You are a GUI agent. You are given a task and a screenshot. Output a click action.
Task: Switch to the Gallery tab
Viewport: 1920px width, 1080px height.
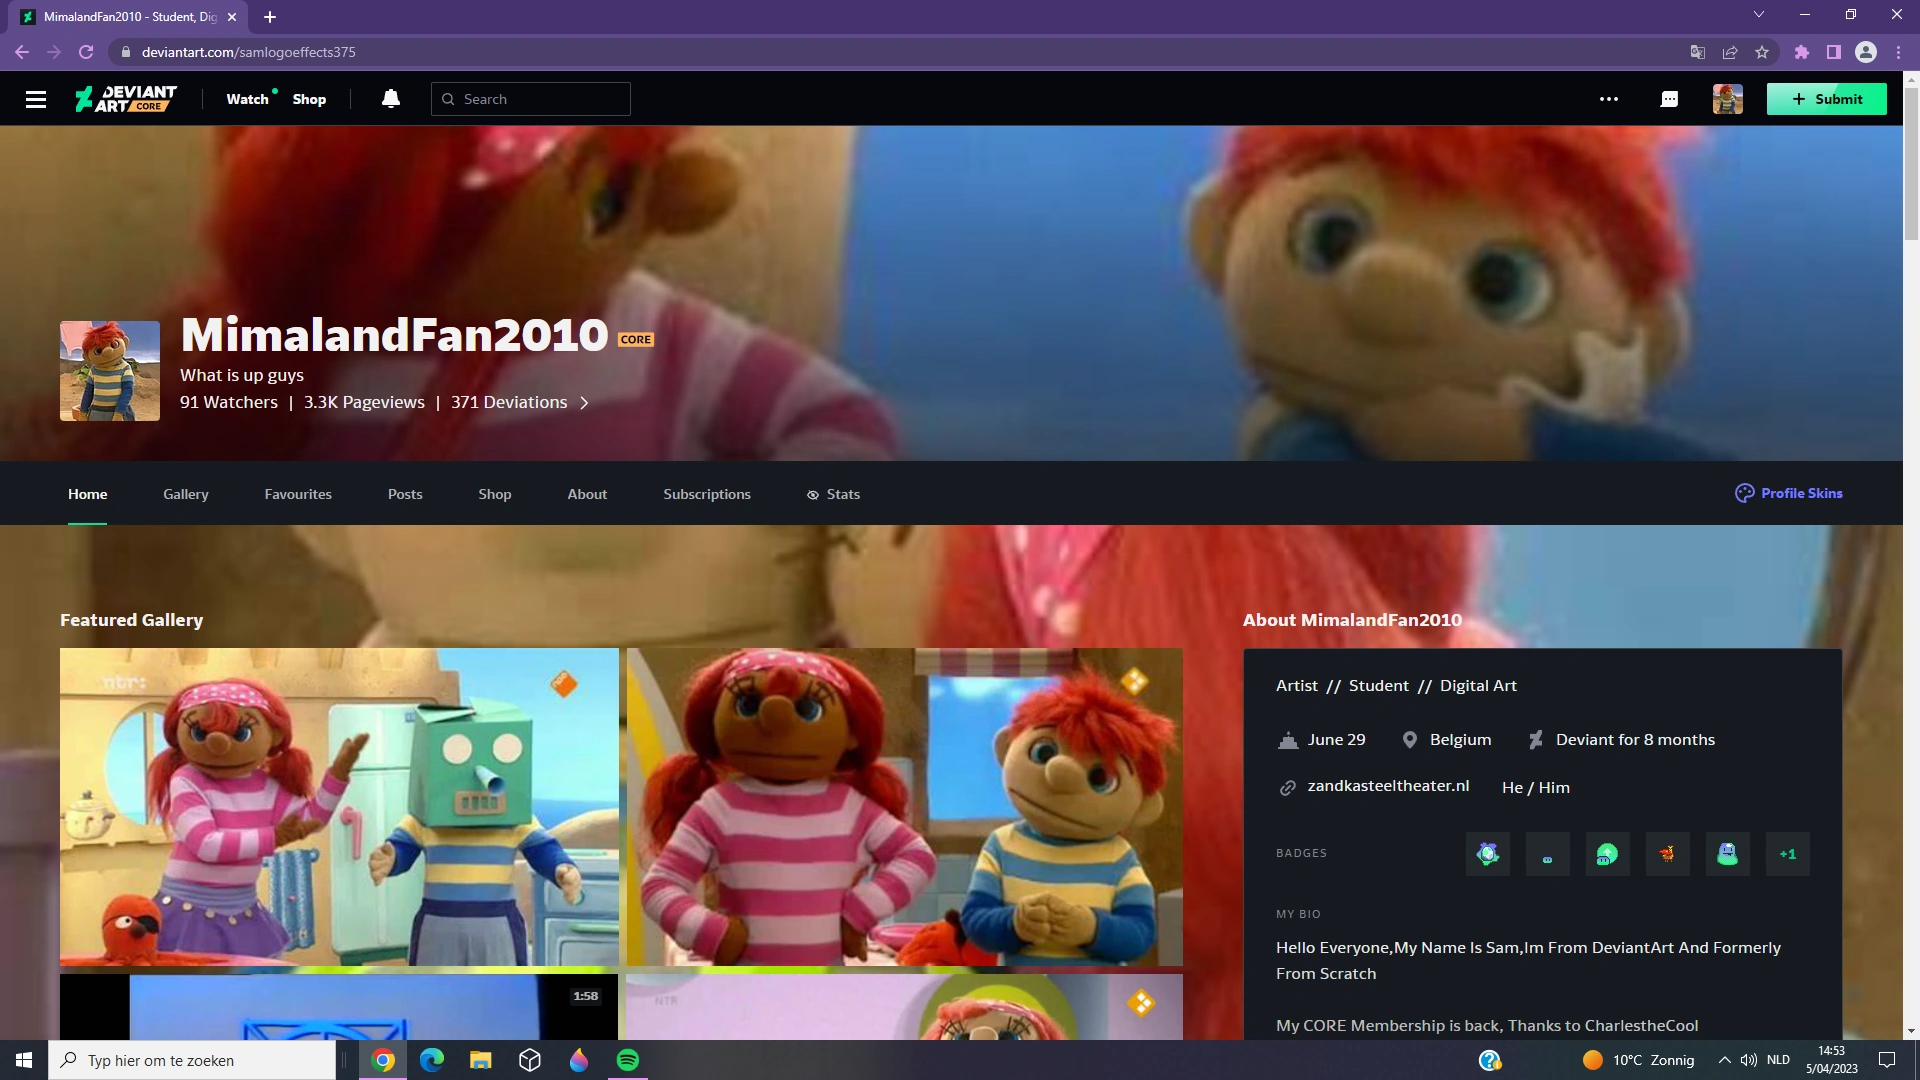click(185, 493)
